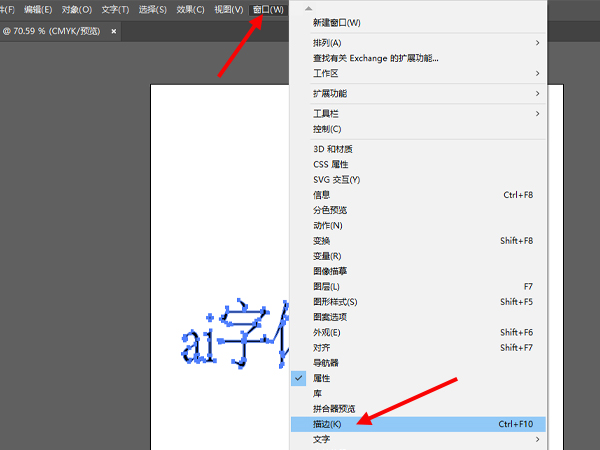
Task: Open the 外观(E) panel
Action: (x=327, y=332)
